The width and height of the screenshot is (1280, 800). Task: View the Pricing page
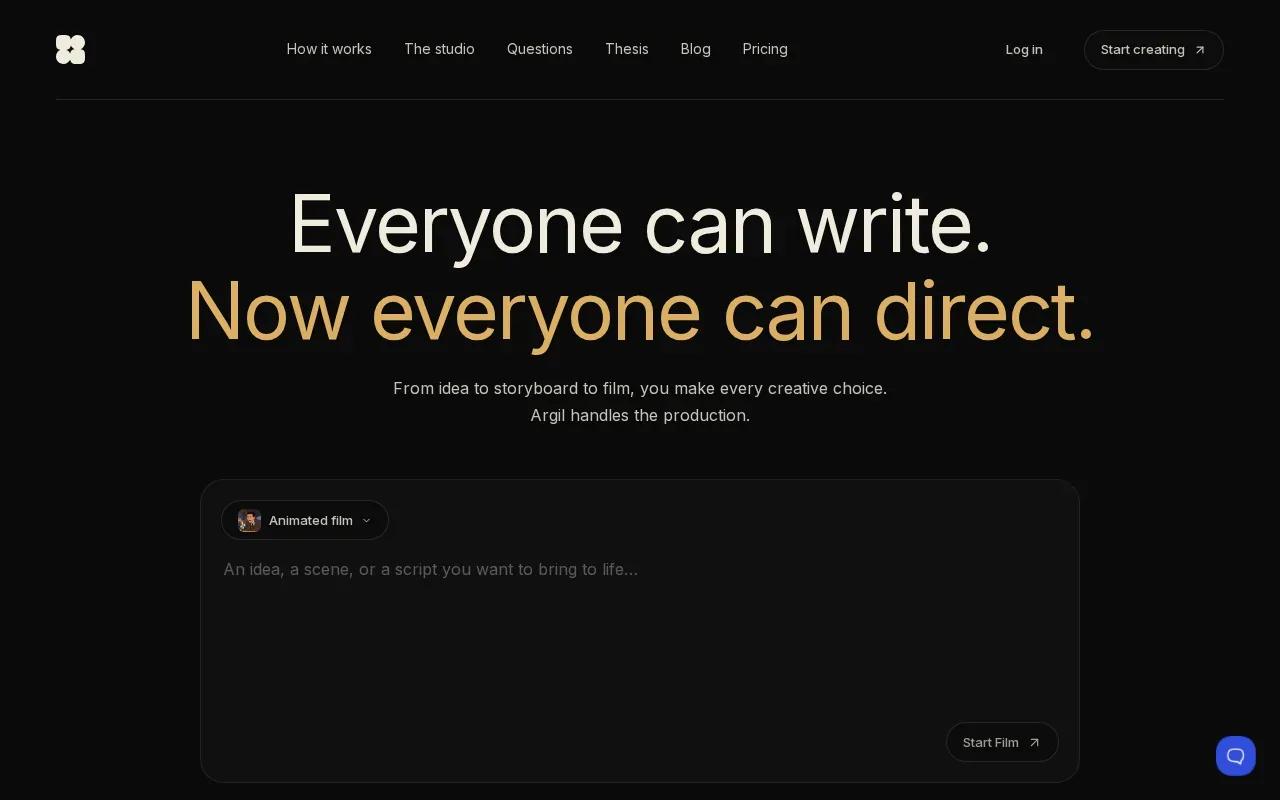(x=765, y=49)
